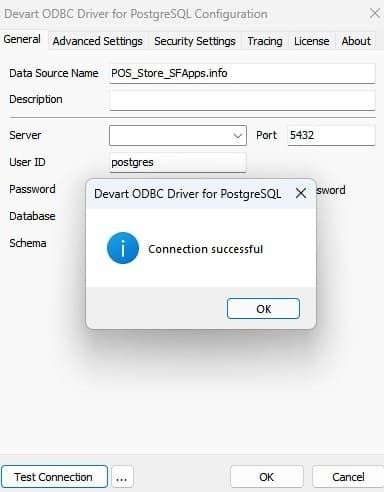Confirm configuration with the bottom OK button
The image size is (384, 492).
click(x=266, y=477)
